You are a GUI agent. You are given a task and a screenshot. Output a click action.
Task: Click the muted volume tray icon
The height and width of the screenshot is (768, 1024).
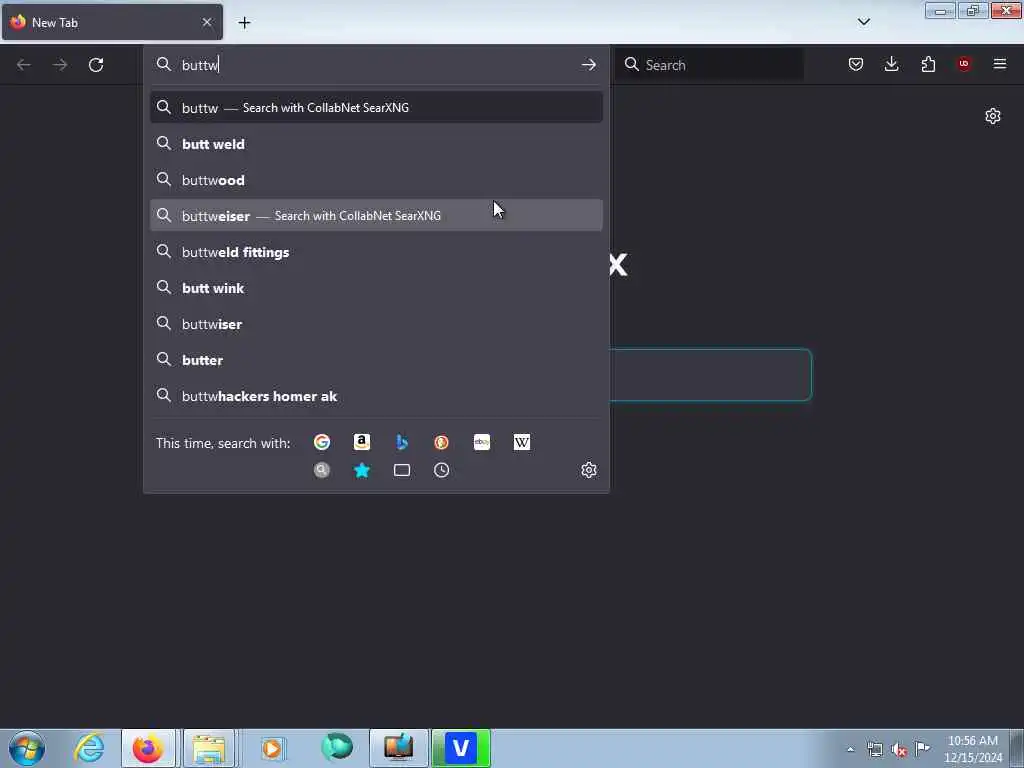899,750
